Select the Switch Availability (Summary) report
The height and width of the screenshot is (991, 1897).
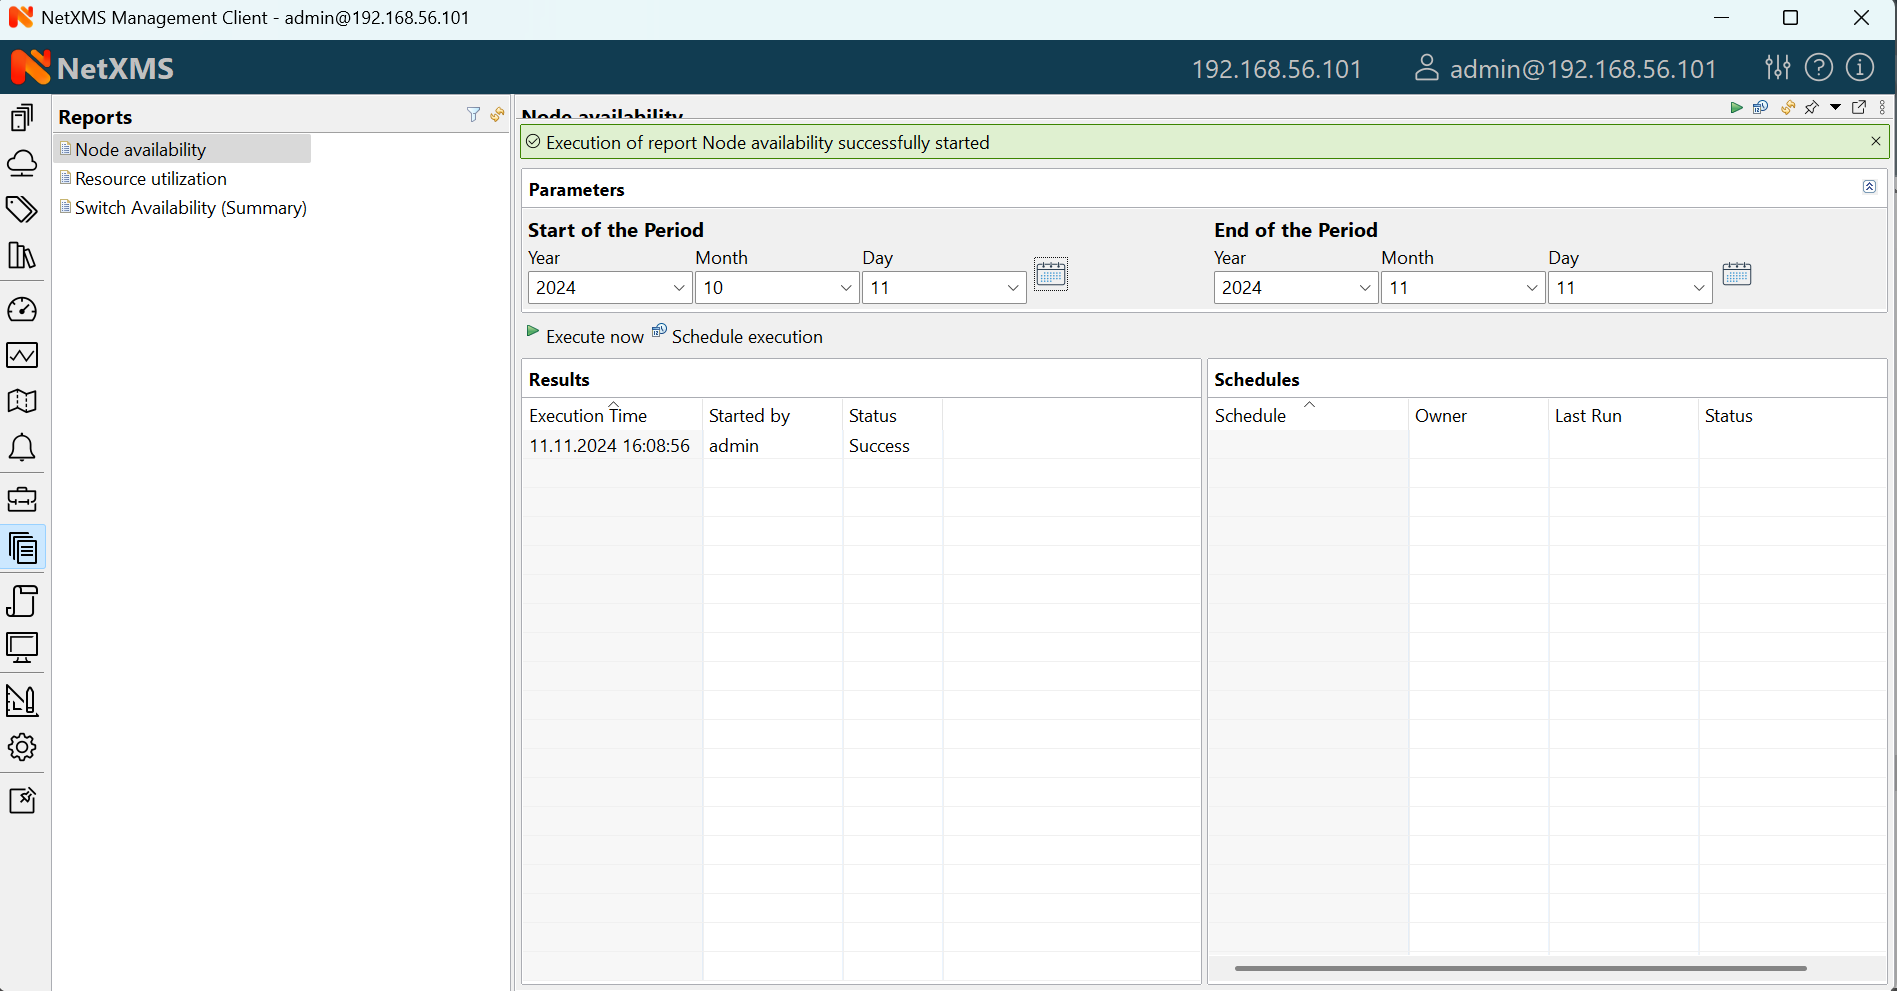tap(190, 208)
